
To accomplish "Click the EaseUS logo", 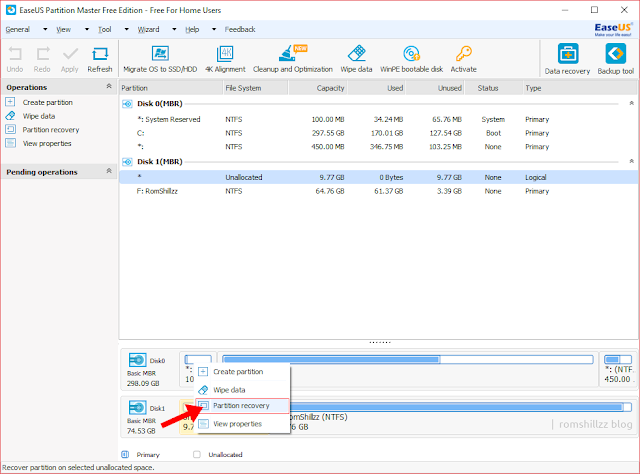I will click(x=613, y=29).
